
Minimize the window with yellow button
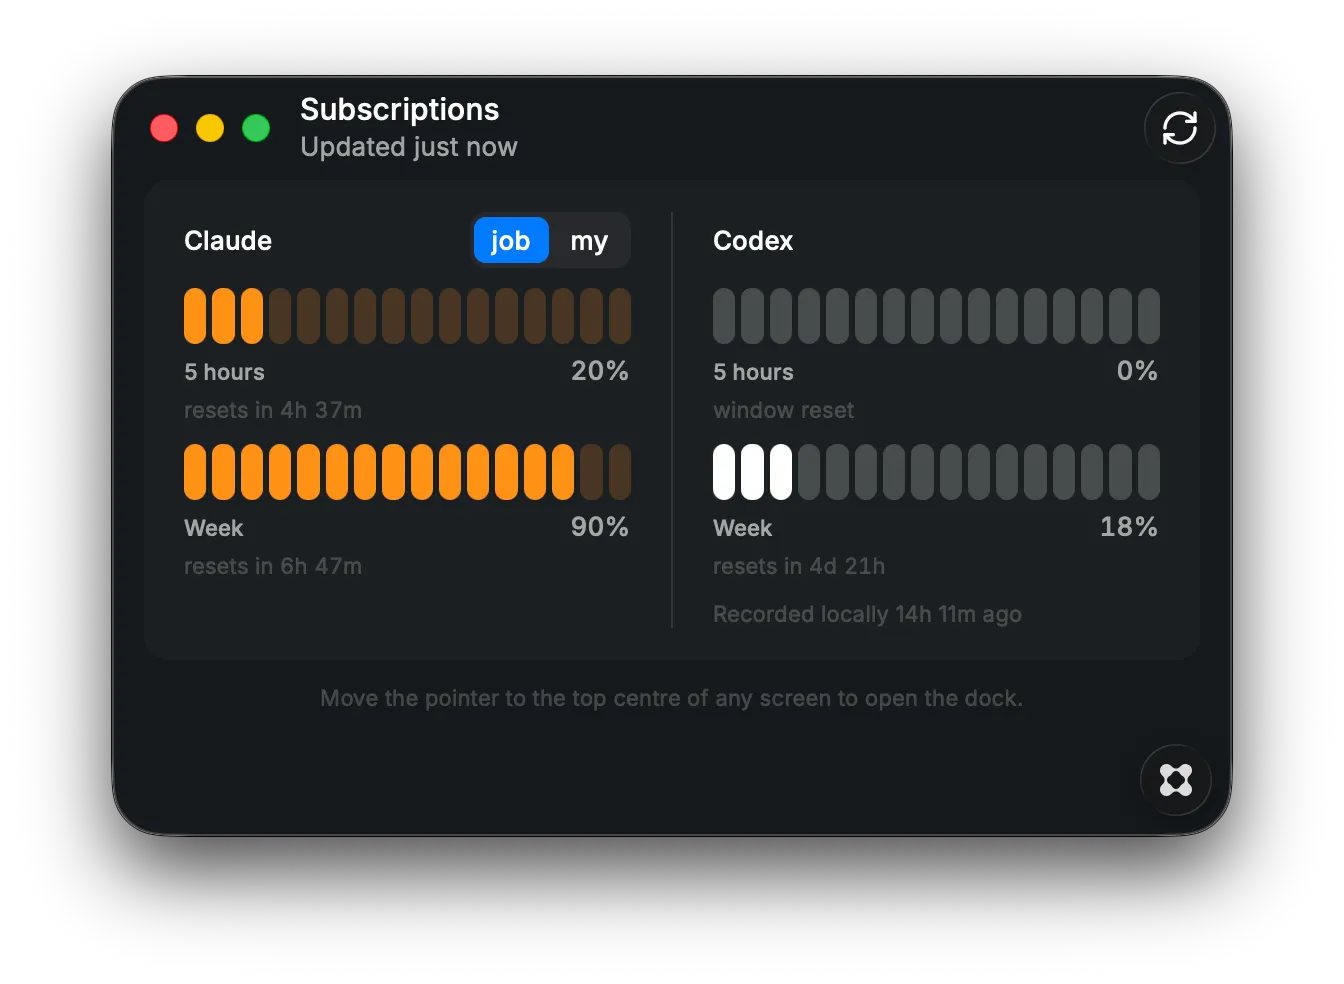210,128
